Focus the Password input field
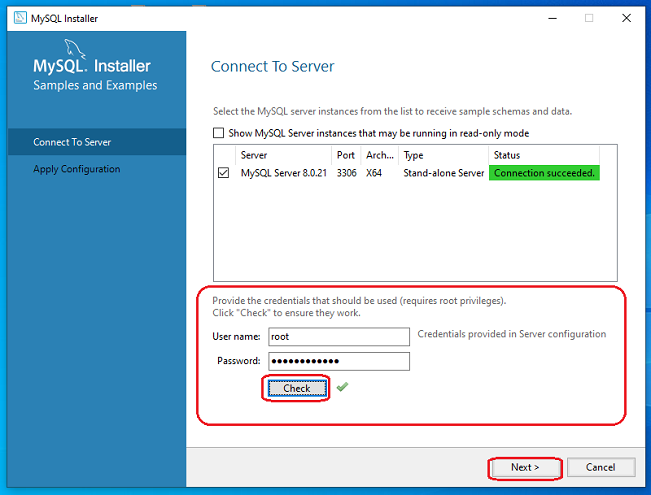Image resolution: width=651 pixels, height=495 pixels. [x=339, y=361]
